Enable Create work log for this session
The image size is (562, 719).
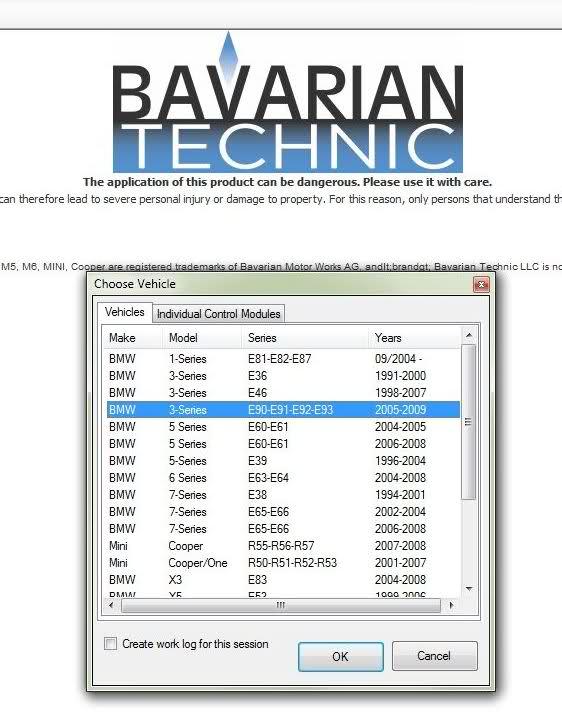(110, 644)
